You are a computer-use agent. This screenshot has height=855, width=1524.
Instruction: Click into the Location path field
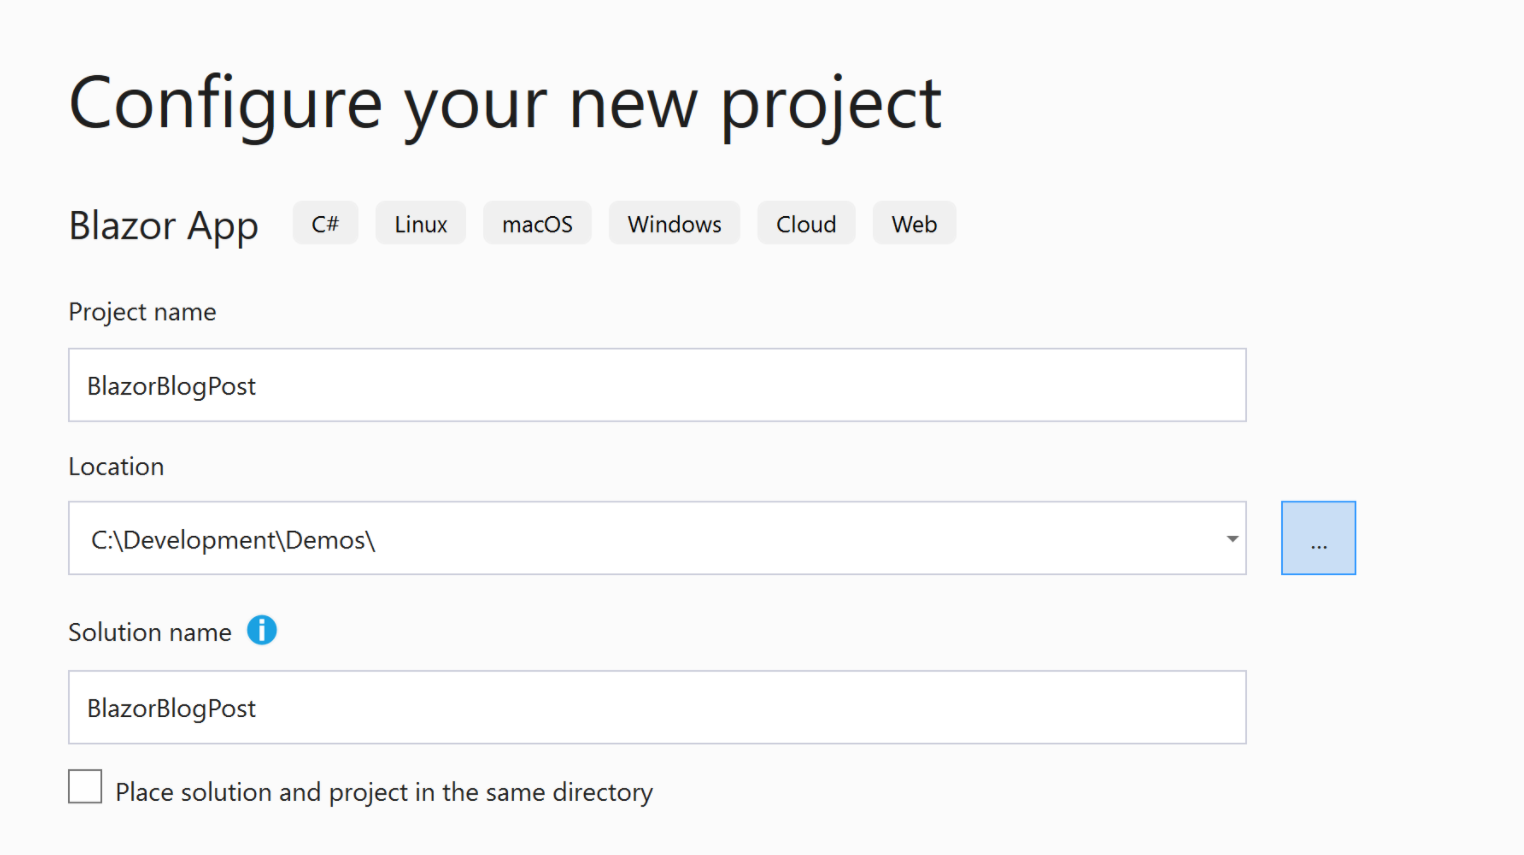(x=657, y=538)
